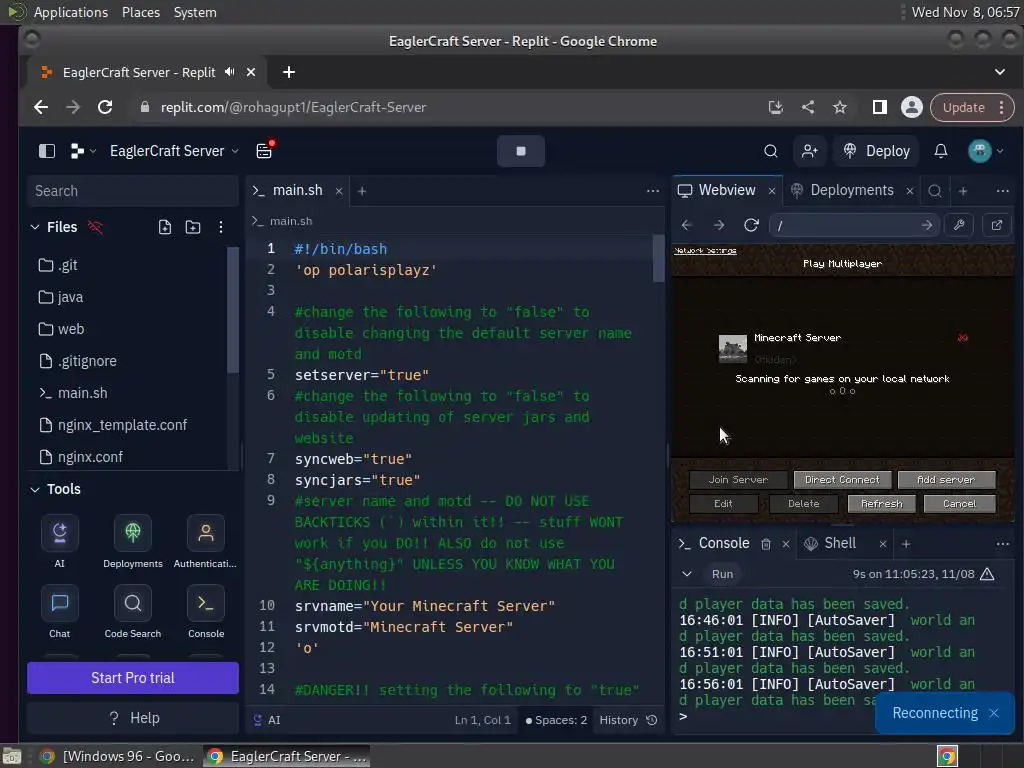
Task: Create a new folder with the add-folder icon
Action: [193, 227]
